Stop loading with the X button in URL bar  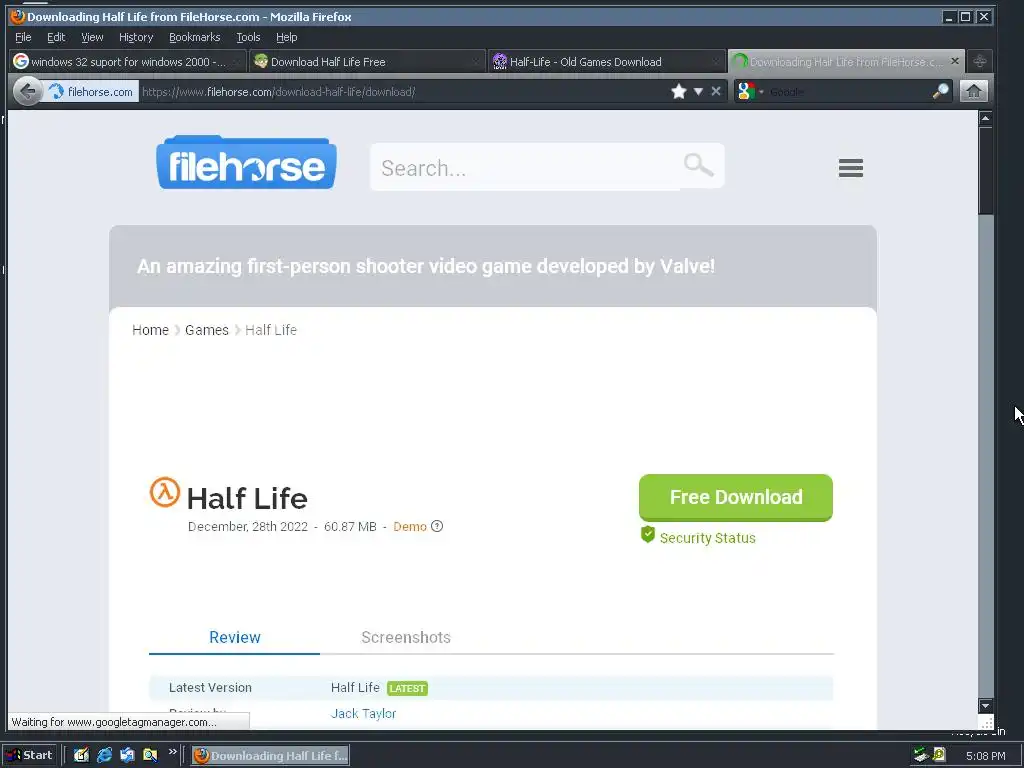[716, 91]
